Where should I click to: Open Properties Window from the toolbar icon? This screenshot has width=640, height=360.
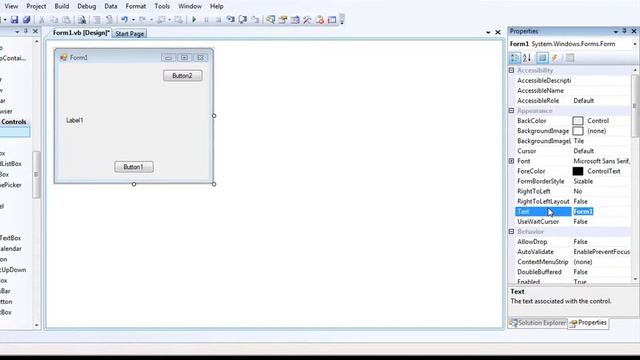pyautogui.click(x=282, y=20)
